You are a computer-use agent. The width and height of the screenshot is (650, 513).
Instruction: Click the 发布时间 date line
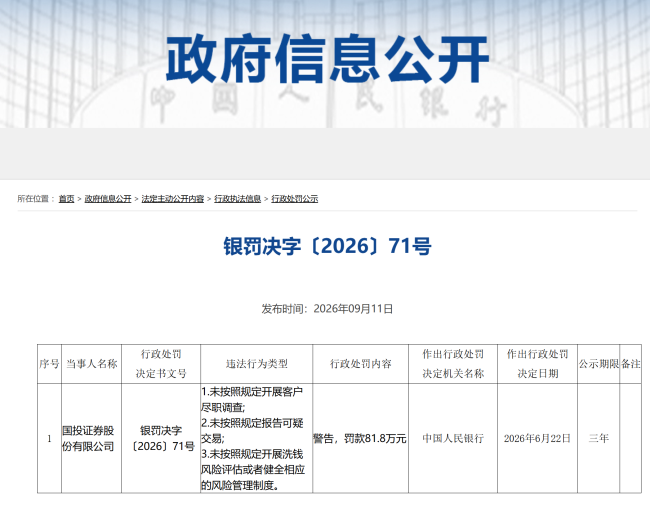click(x=327, y=309)
